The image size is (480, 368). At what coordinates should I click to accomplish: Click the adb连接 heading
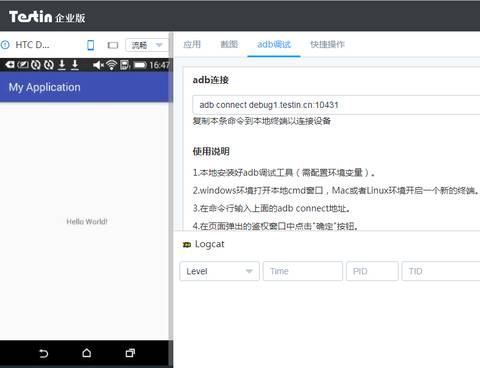[211, 80]
